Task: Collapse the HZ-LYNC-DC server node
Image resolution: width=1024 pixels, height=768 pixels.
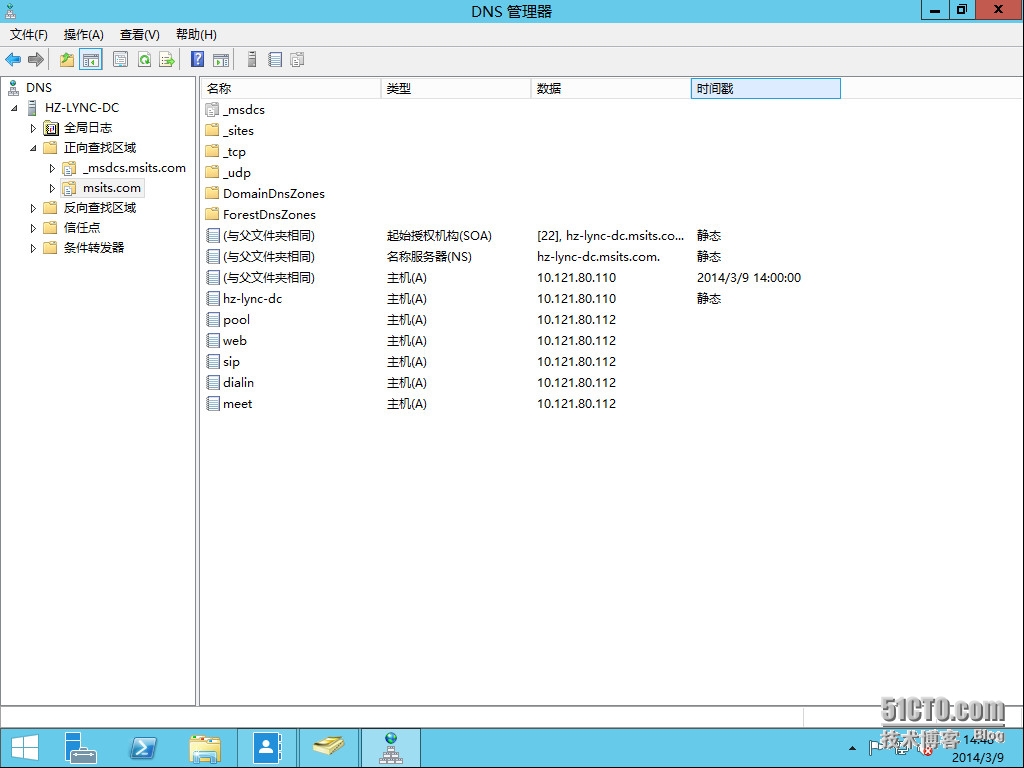Action: coord(14,108)
